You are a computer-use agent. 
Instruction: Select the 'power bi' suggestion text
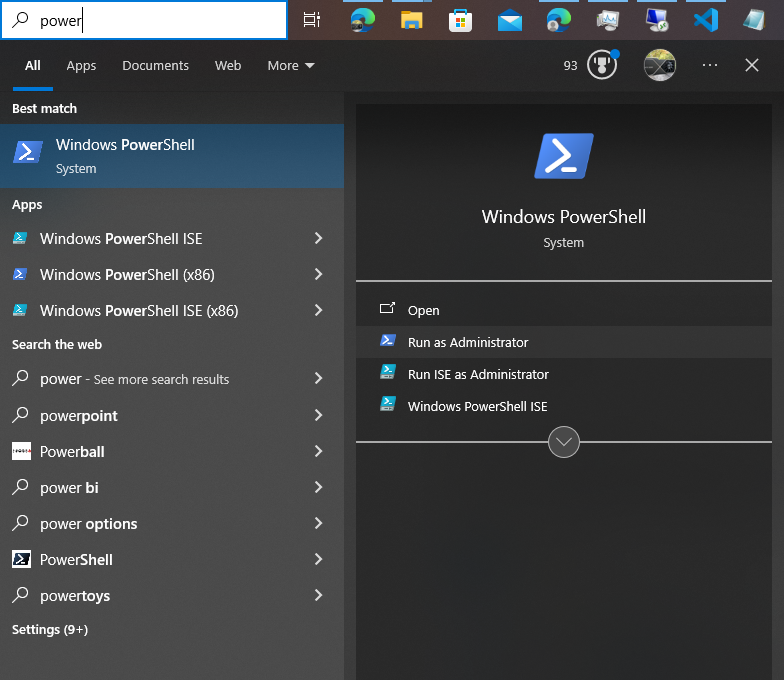tap(70, 488)
